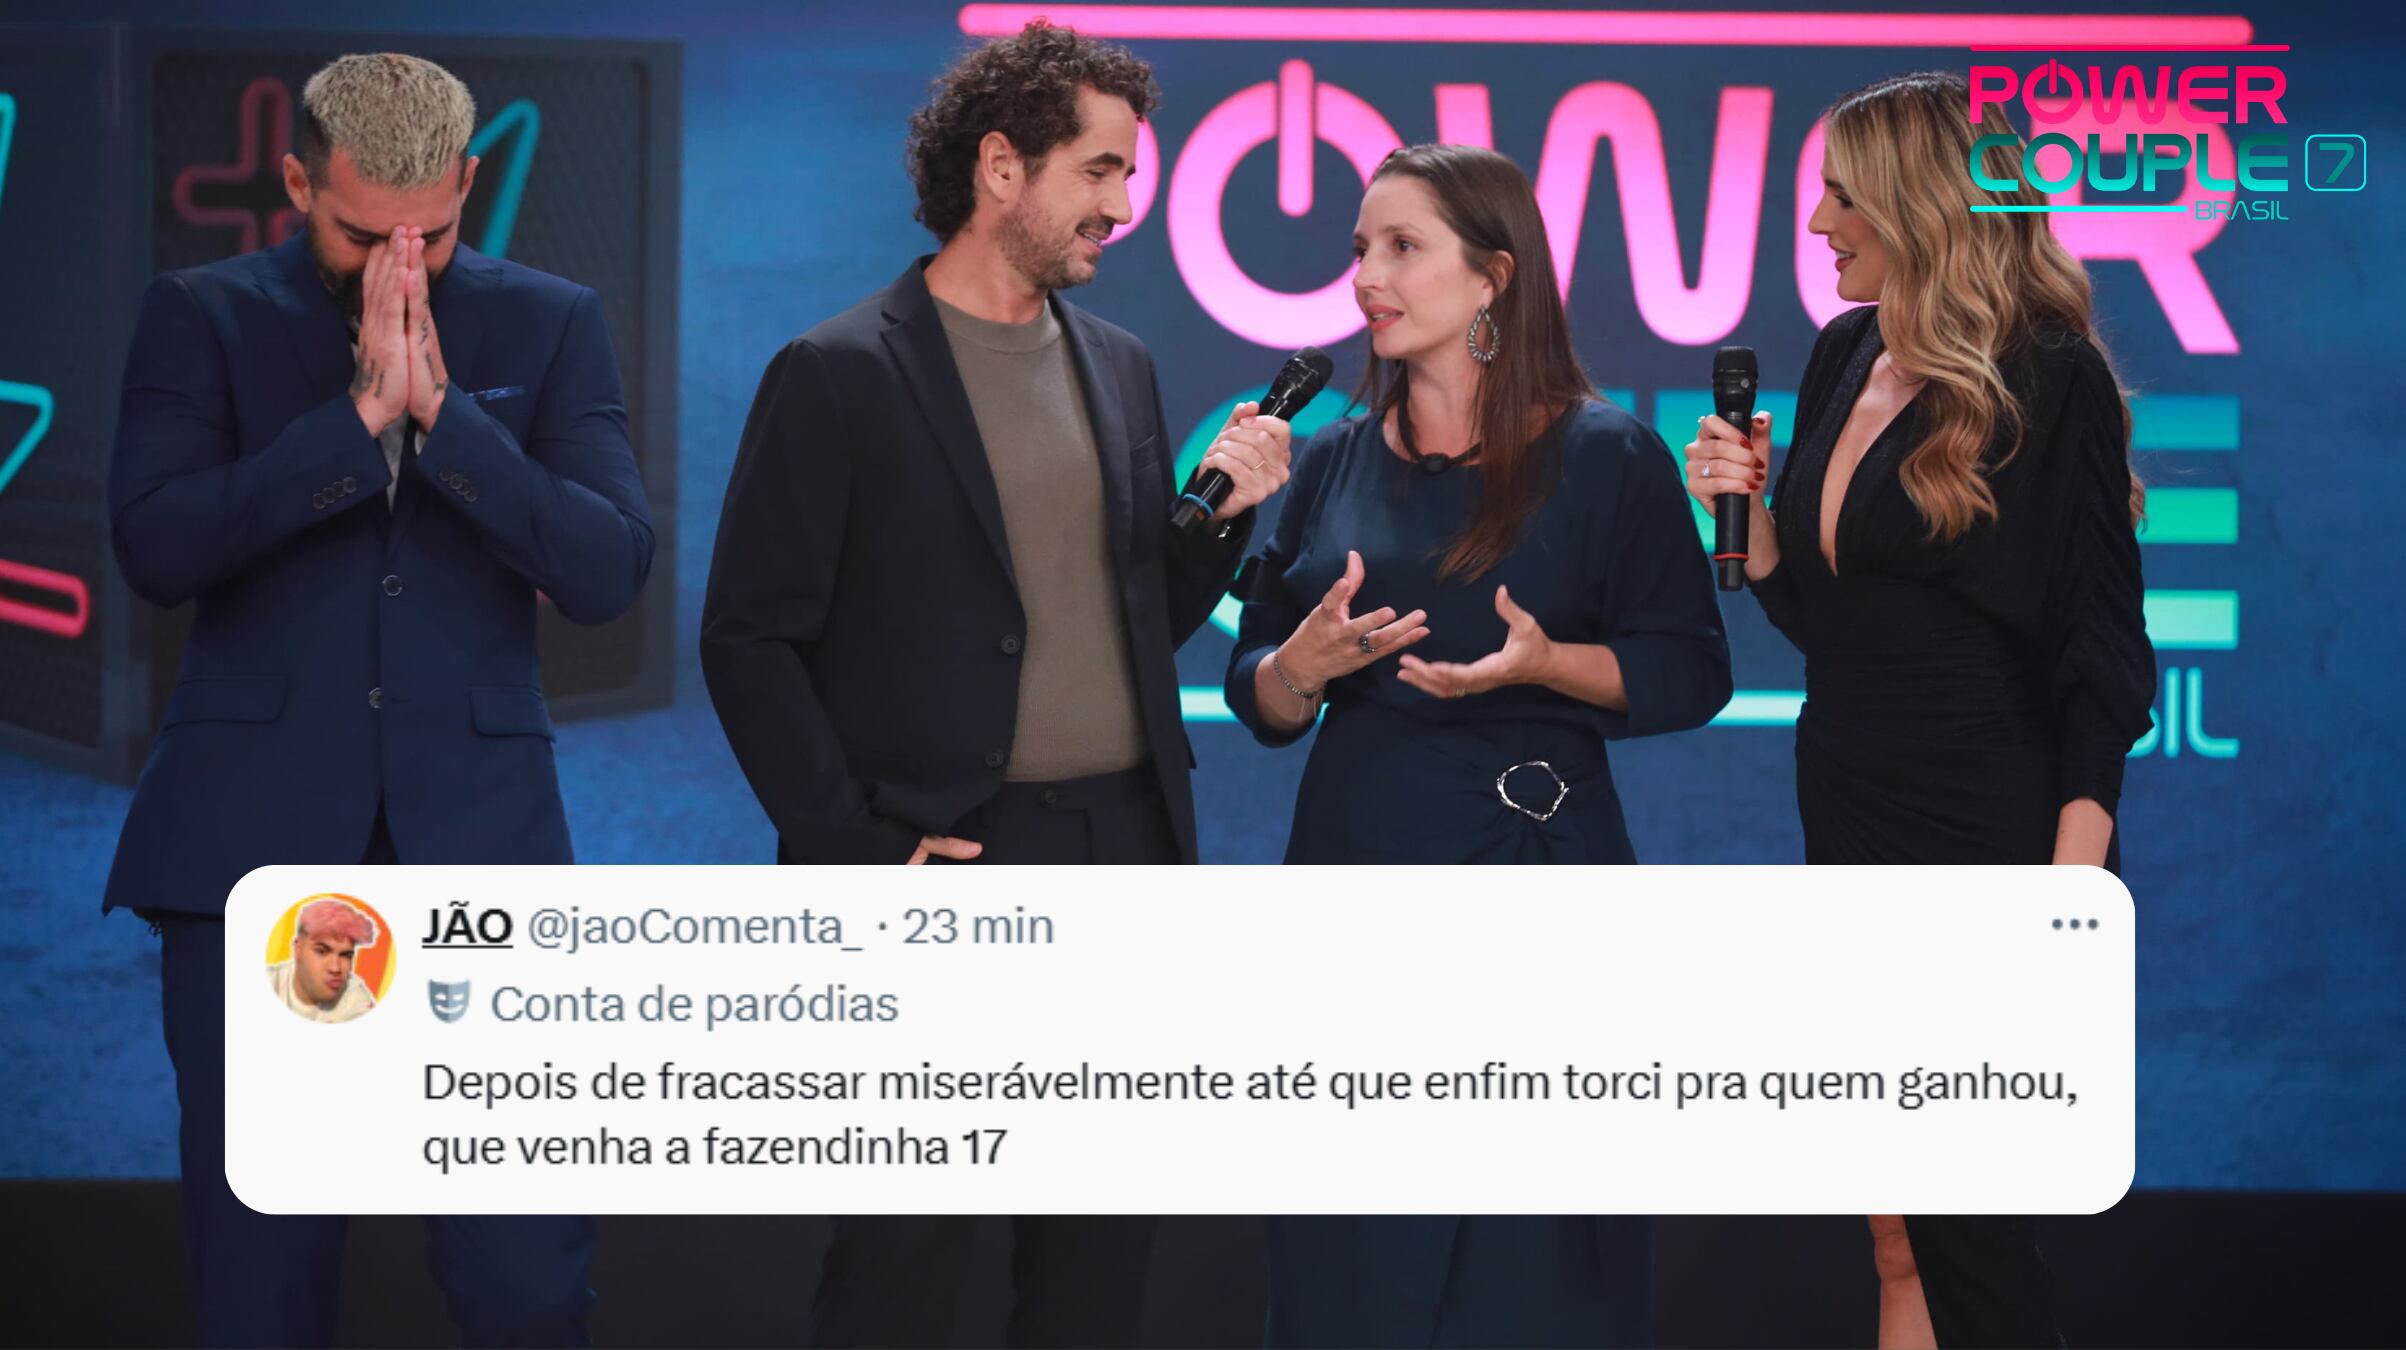Click the tweet text about fazendinha 17

[1250, 1115]
